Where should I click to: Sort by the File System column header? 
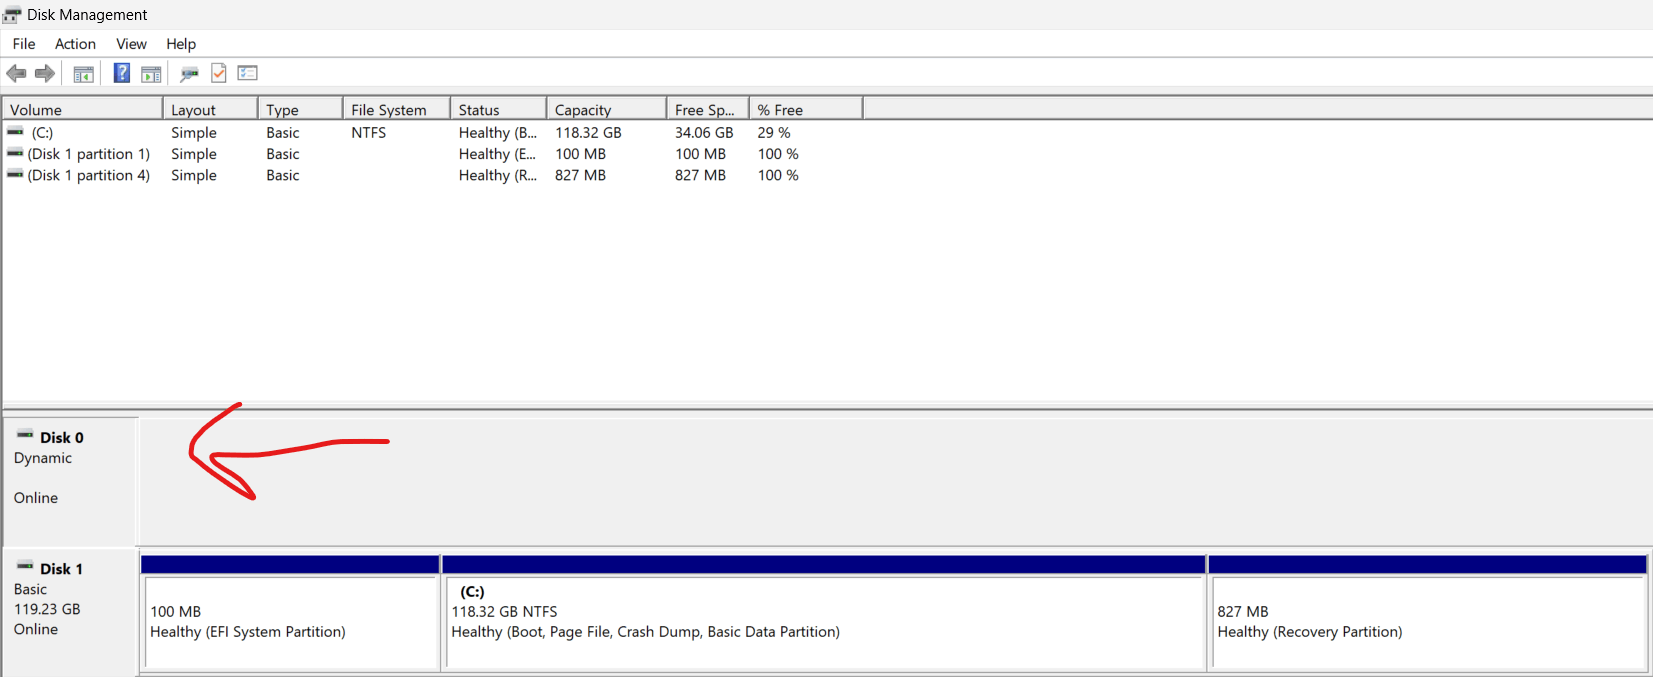(396, 109)
